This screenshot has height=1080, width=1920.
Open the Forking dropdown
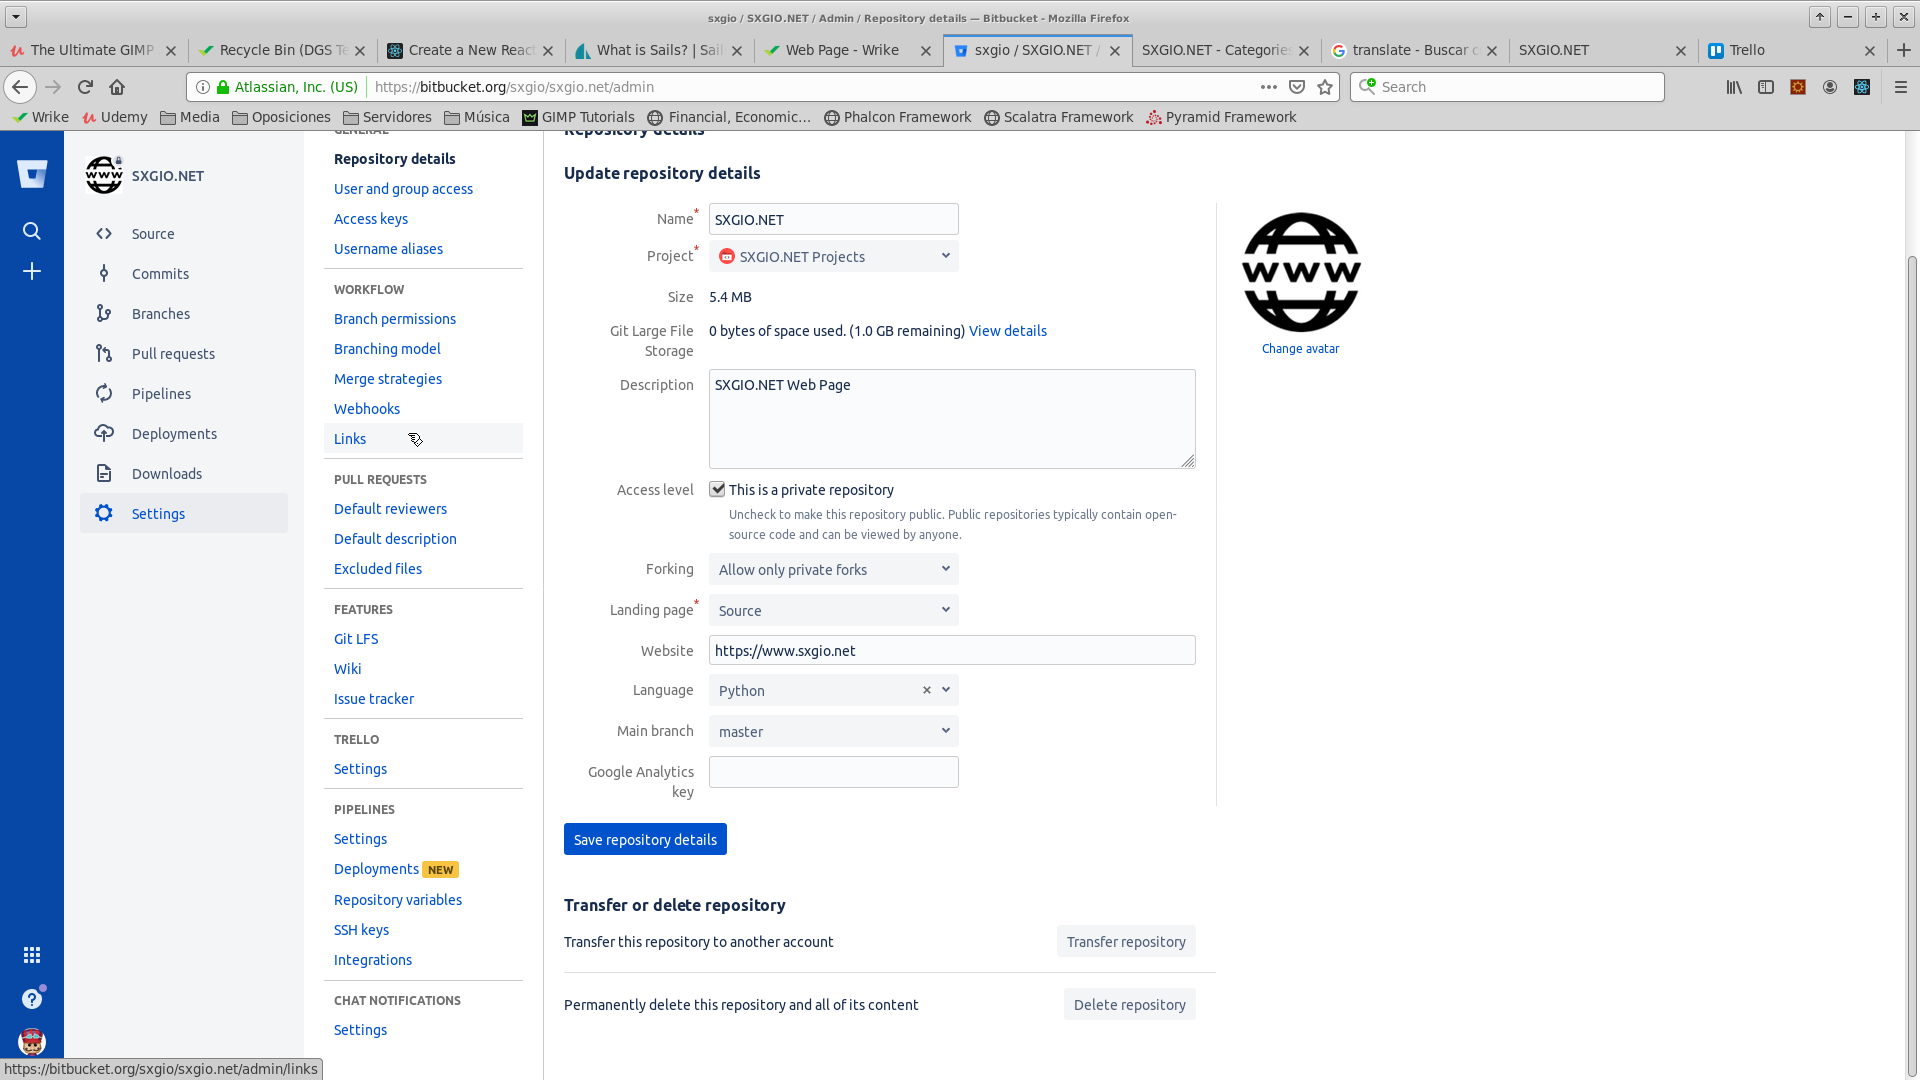click(833, 569)
